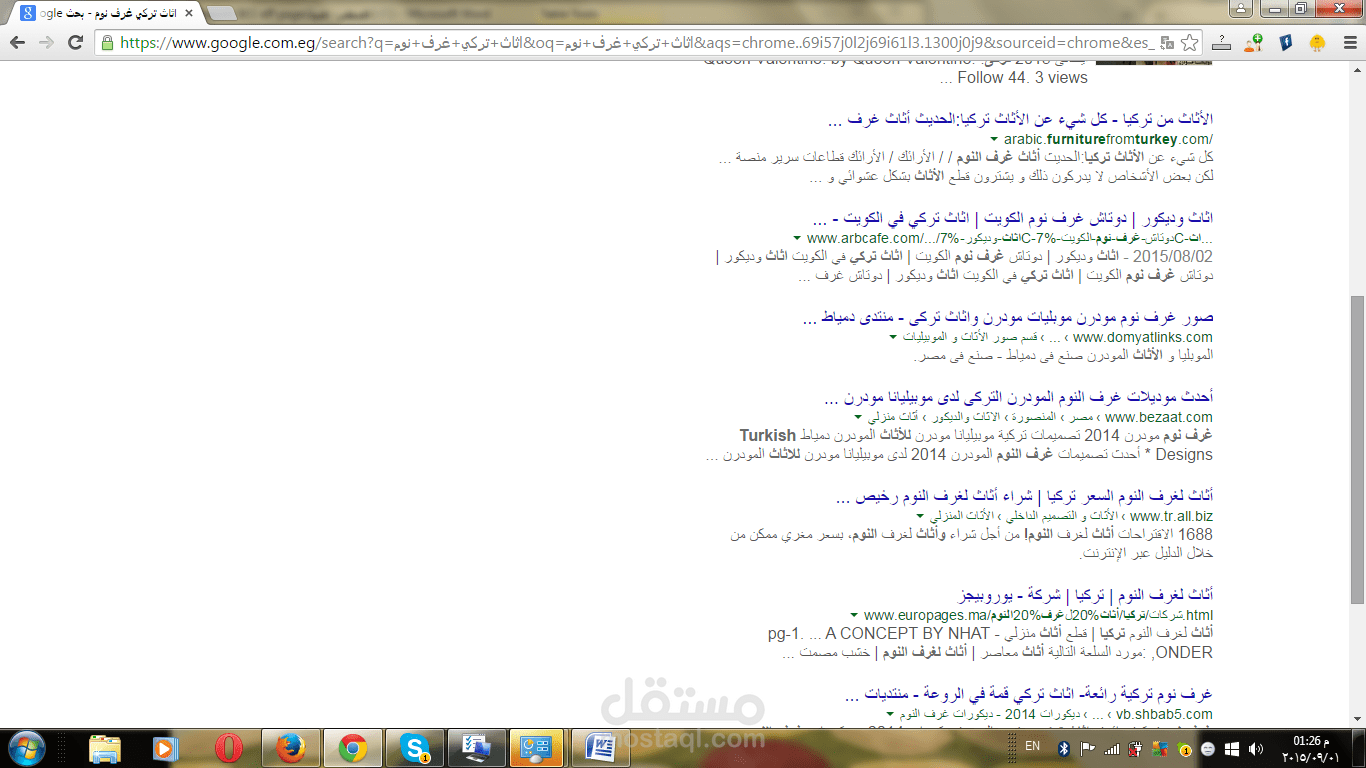Open the media player taskbar icon
This screenshot has height=768, width=1366.
coord(165,748)
